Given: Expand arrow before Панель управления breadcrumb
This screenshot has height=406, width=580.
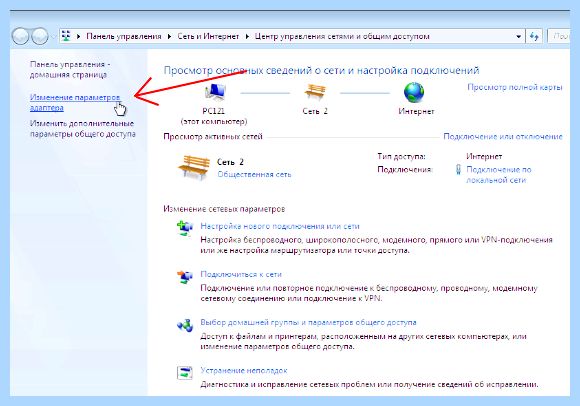Looking at the screenshot, I should click(78, 36).
